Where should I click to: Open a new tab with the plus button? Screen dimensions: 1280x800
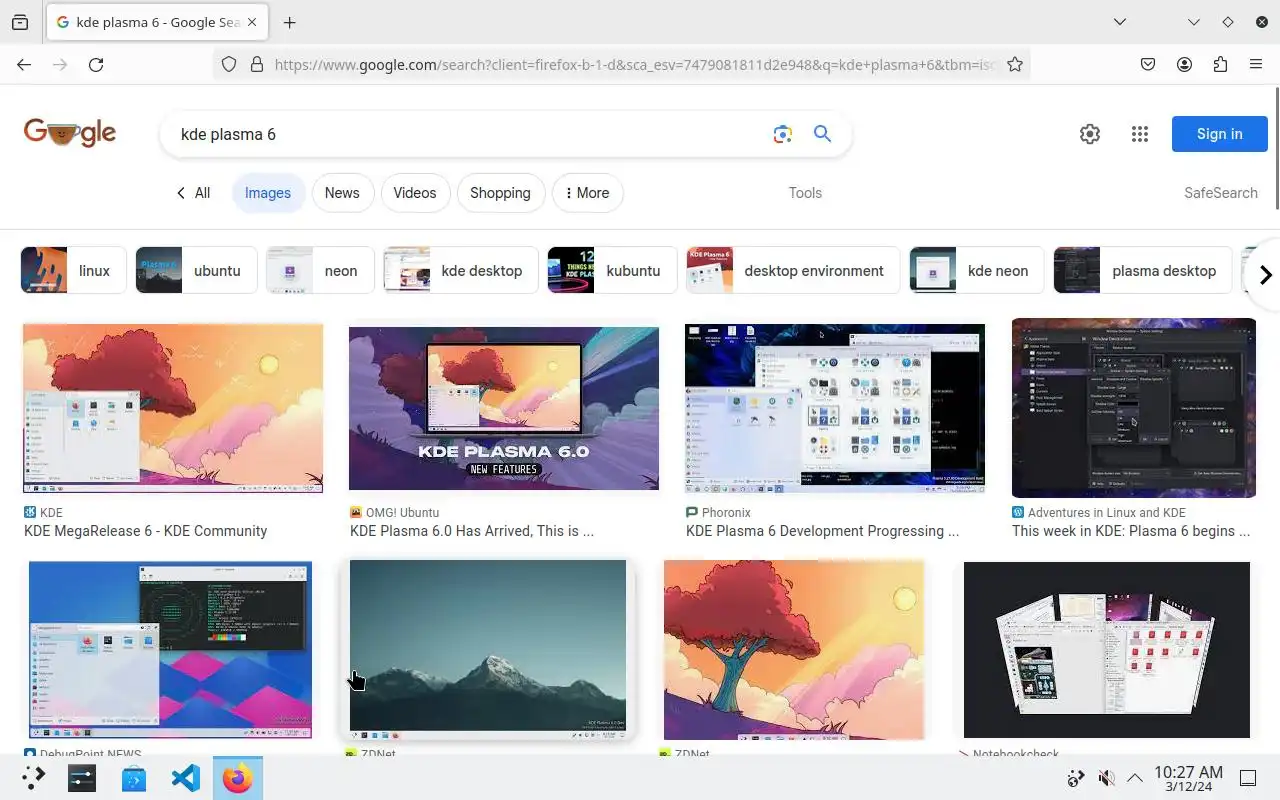[x=290, y=22]
